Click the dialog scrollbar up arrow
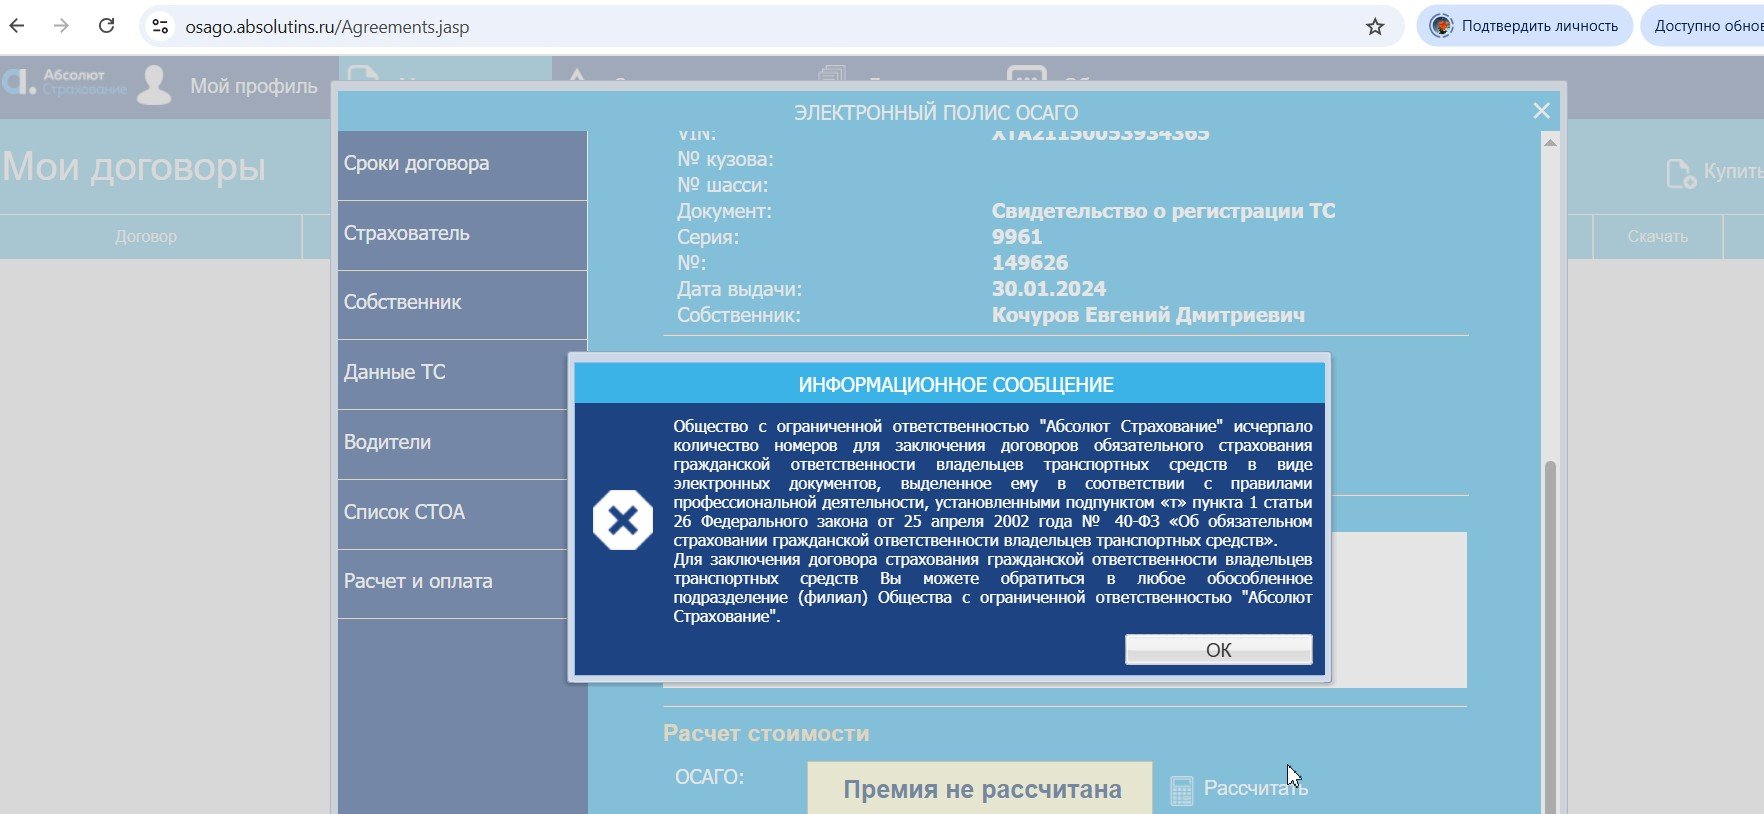The width and height of the screenshot is (1764, 814). 1550,143
